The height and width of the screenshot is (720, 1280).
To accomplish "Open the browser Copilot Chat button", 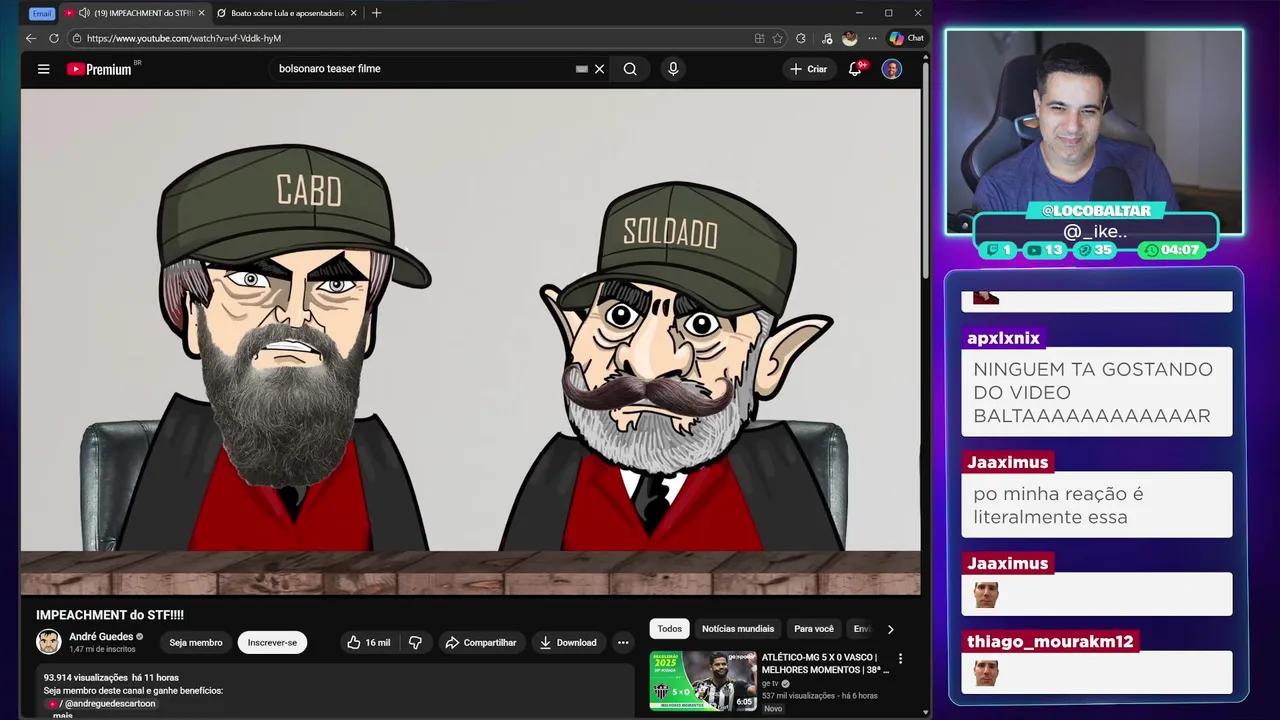I will coord(907,38).
